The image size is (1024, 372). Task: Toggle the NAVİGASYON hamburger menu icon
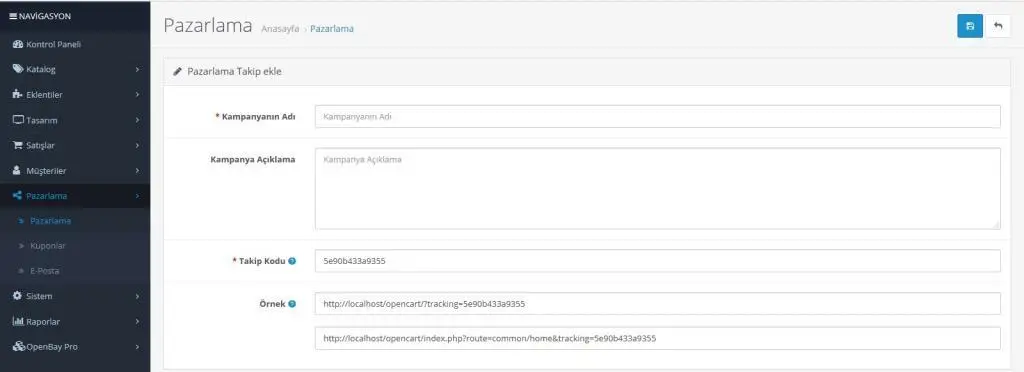tap(13, 16)
